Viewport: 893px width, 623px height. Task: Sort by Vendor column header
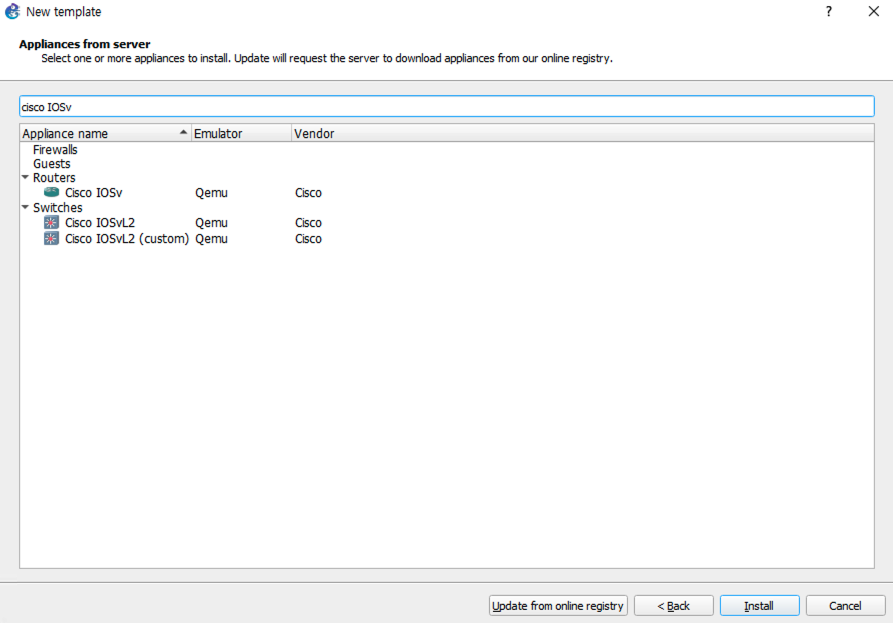[583, 133]
